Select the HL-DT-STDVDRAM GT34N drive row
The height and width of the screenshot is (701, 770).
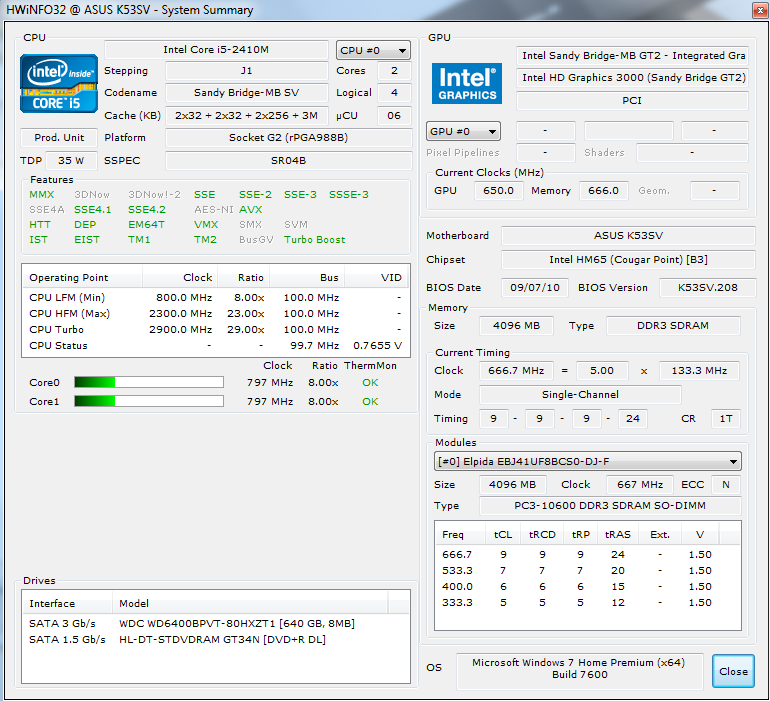pyautogui.click(x=215, y=640)
